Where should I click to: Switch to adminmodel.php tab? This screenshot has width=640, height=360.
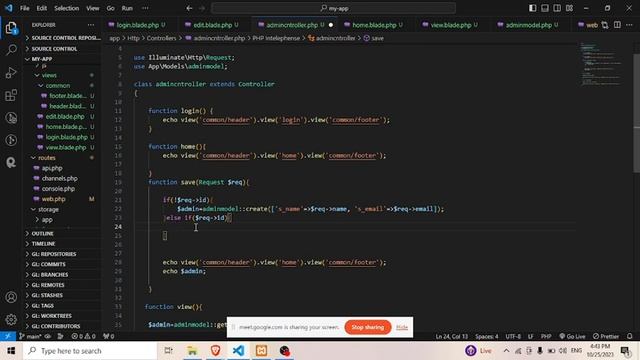click(x=528, y=25)
